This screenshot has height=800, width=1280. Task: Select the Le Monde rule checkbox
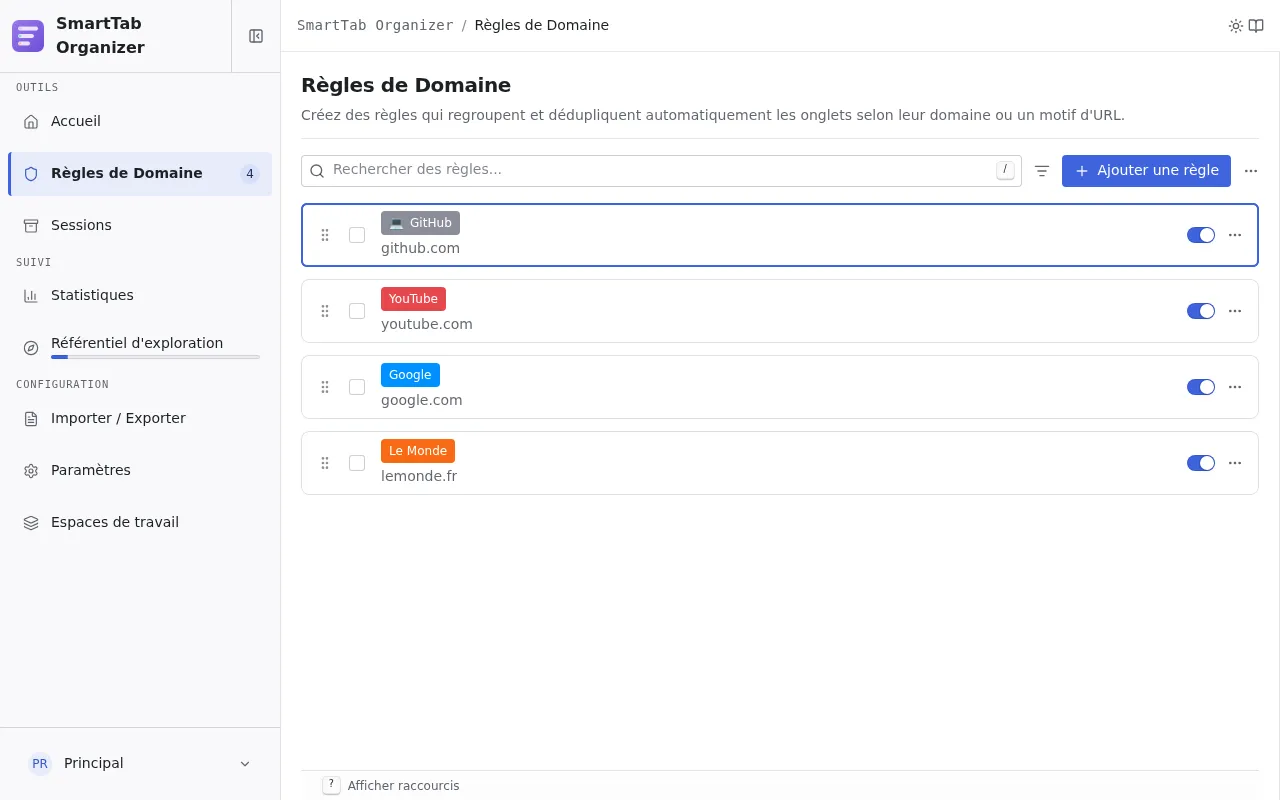click(x=357, y=463)
